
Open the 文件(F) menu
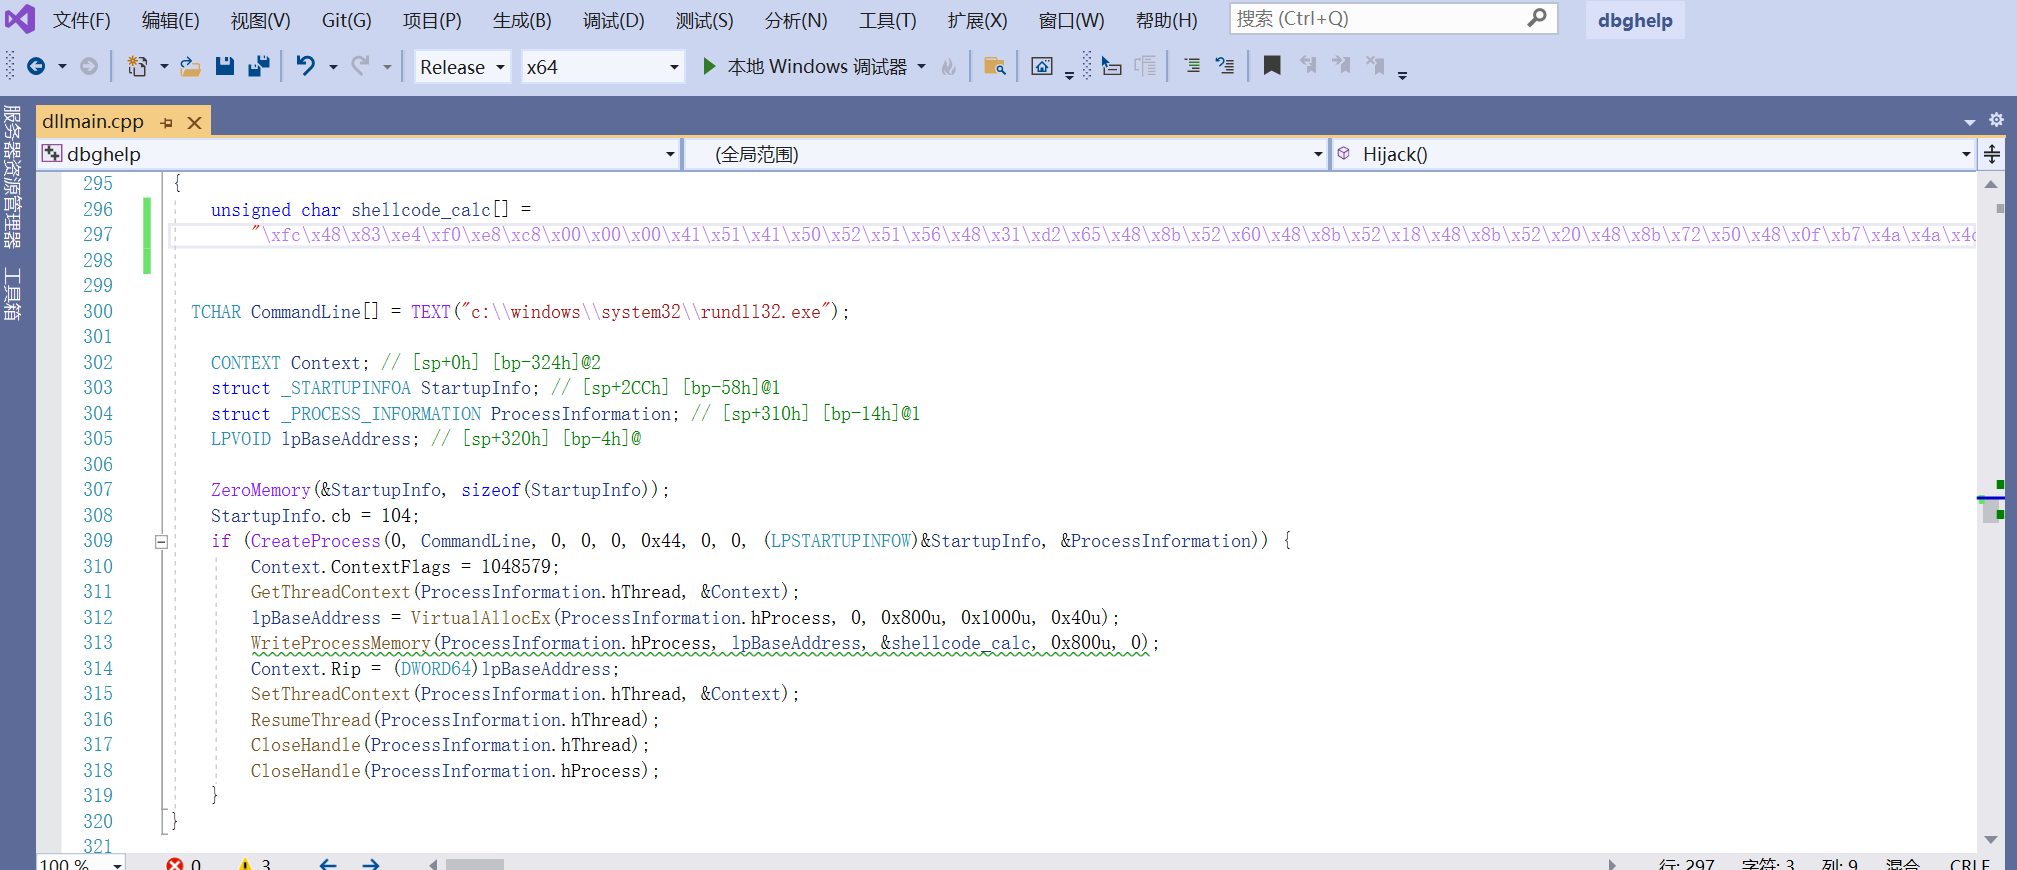[x=81, y=20]
